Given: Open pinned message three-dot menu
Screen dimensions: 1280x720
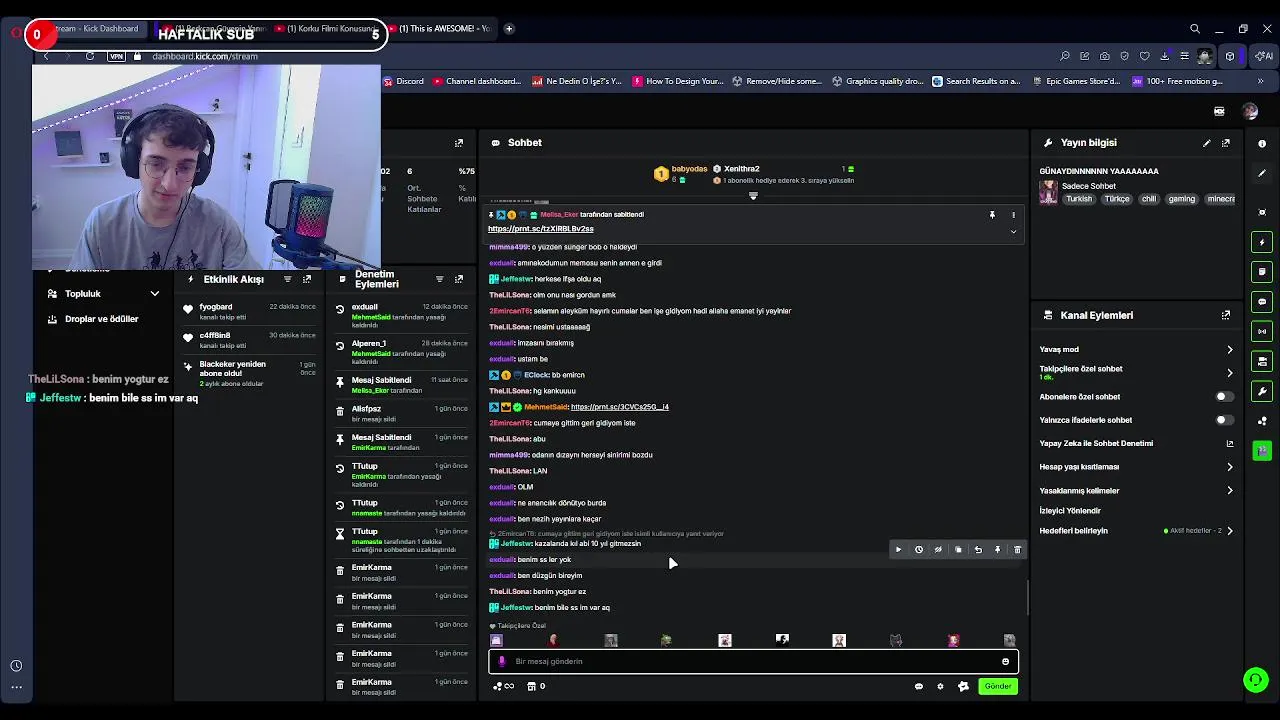Looking at the screenshot, I should (x=1013, y=214).
